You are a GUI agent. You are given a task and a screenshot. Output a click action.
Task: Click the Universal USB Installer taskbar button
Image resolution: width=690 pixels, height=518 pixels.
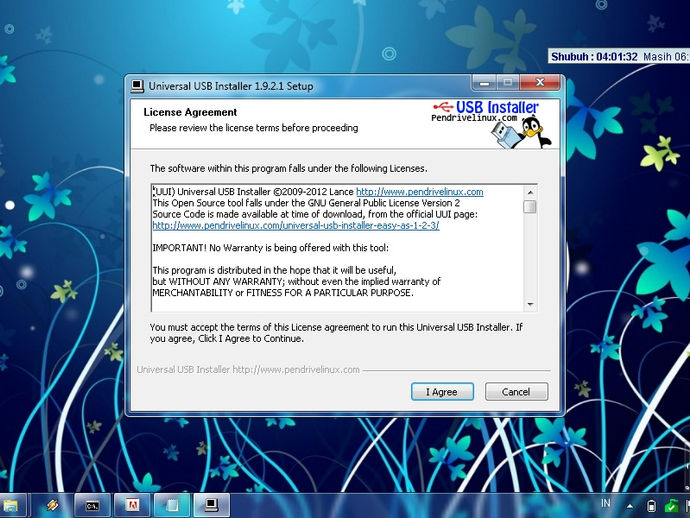pyautogui.click(x=212, y=505)
